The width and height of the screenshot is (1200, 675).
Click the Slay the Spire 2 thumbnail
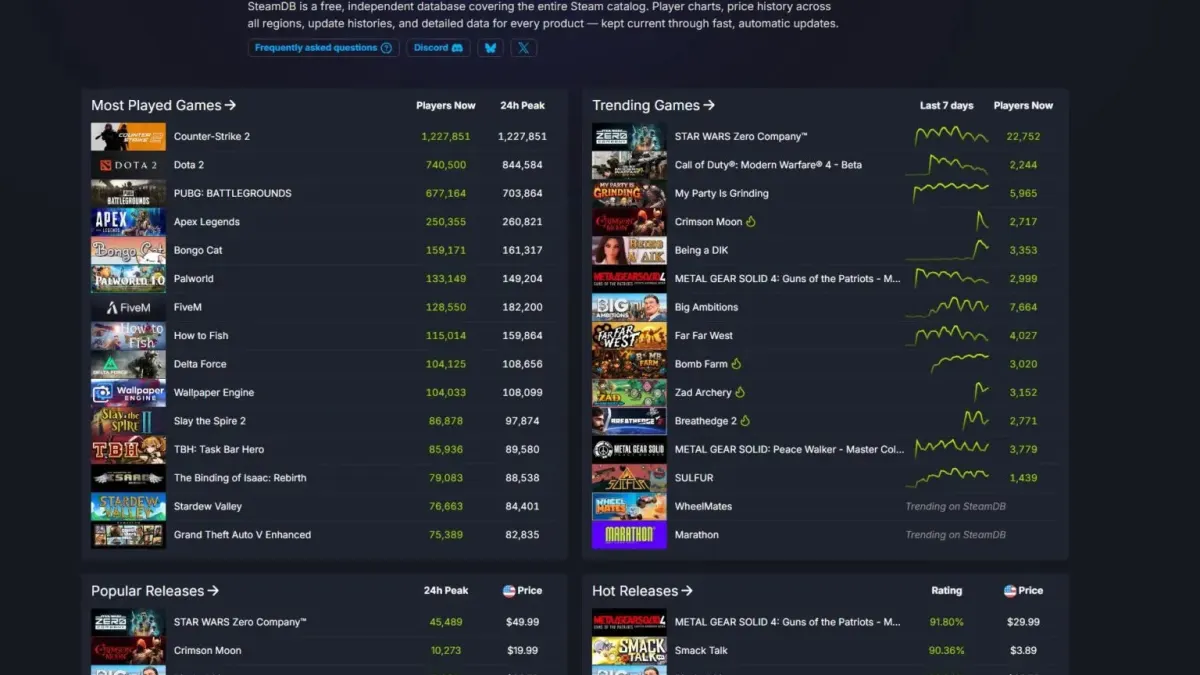[x=128, y=421]
